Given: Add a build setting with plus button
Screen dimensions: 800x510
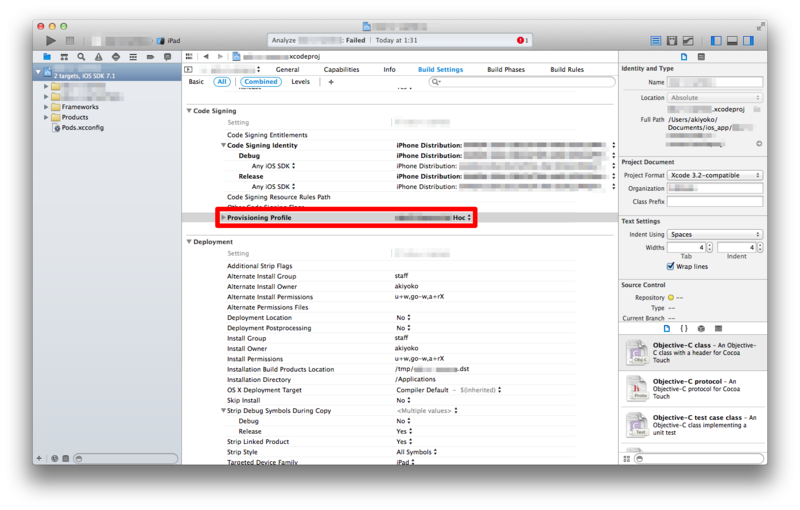Looking at the screenshot, I should 331,82.
